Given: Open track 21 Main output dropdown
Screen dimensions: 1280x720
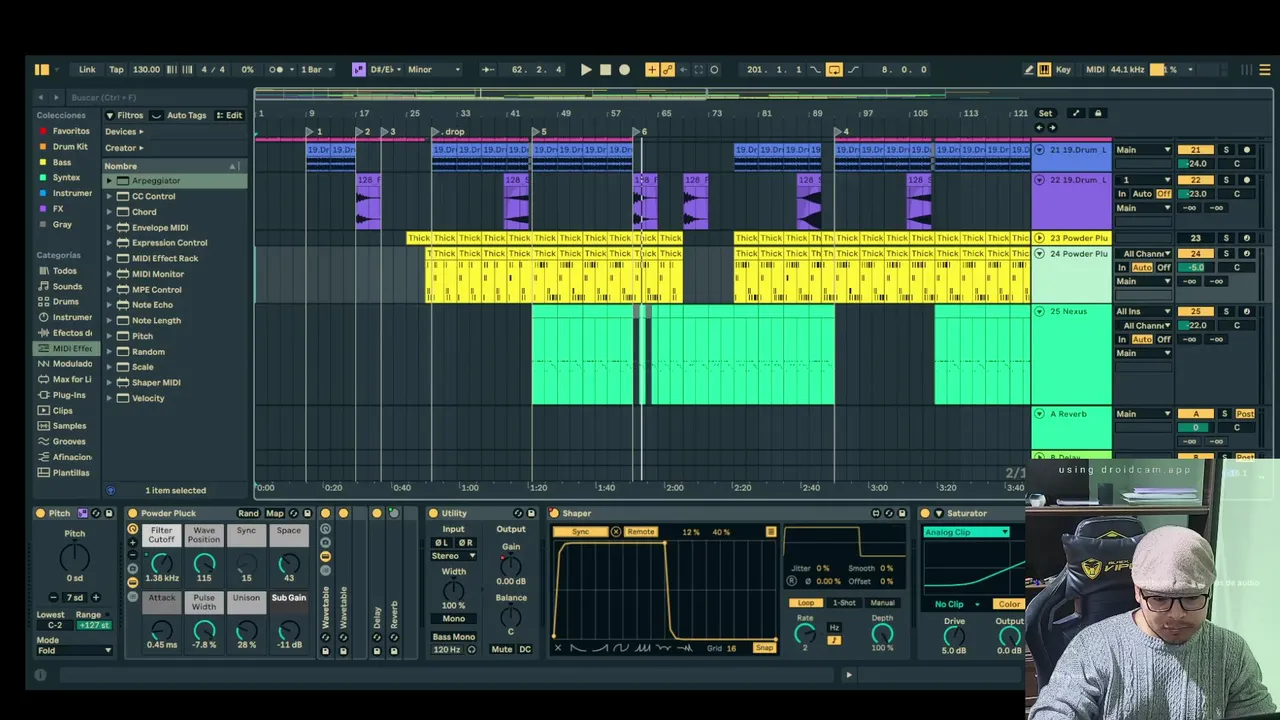Looking at the screenshot, I should [x=1144, y=150].
